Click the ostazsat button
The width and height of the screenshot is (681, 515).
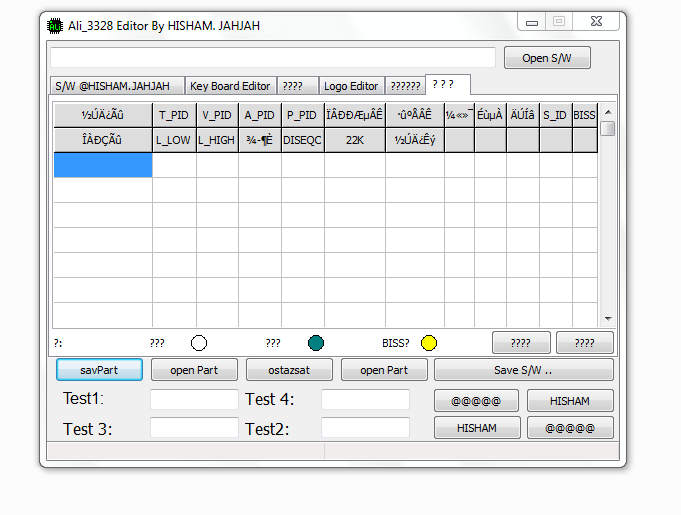(x=289, y=370)
